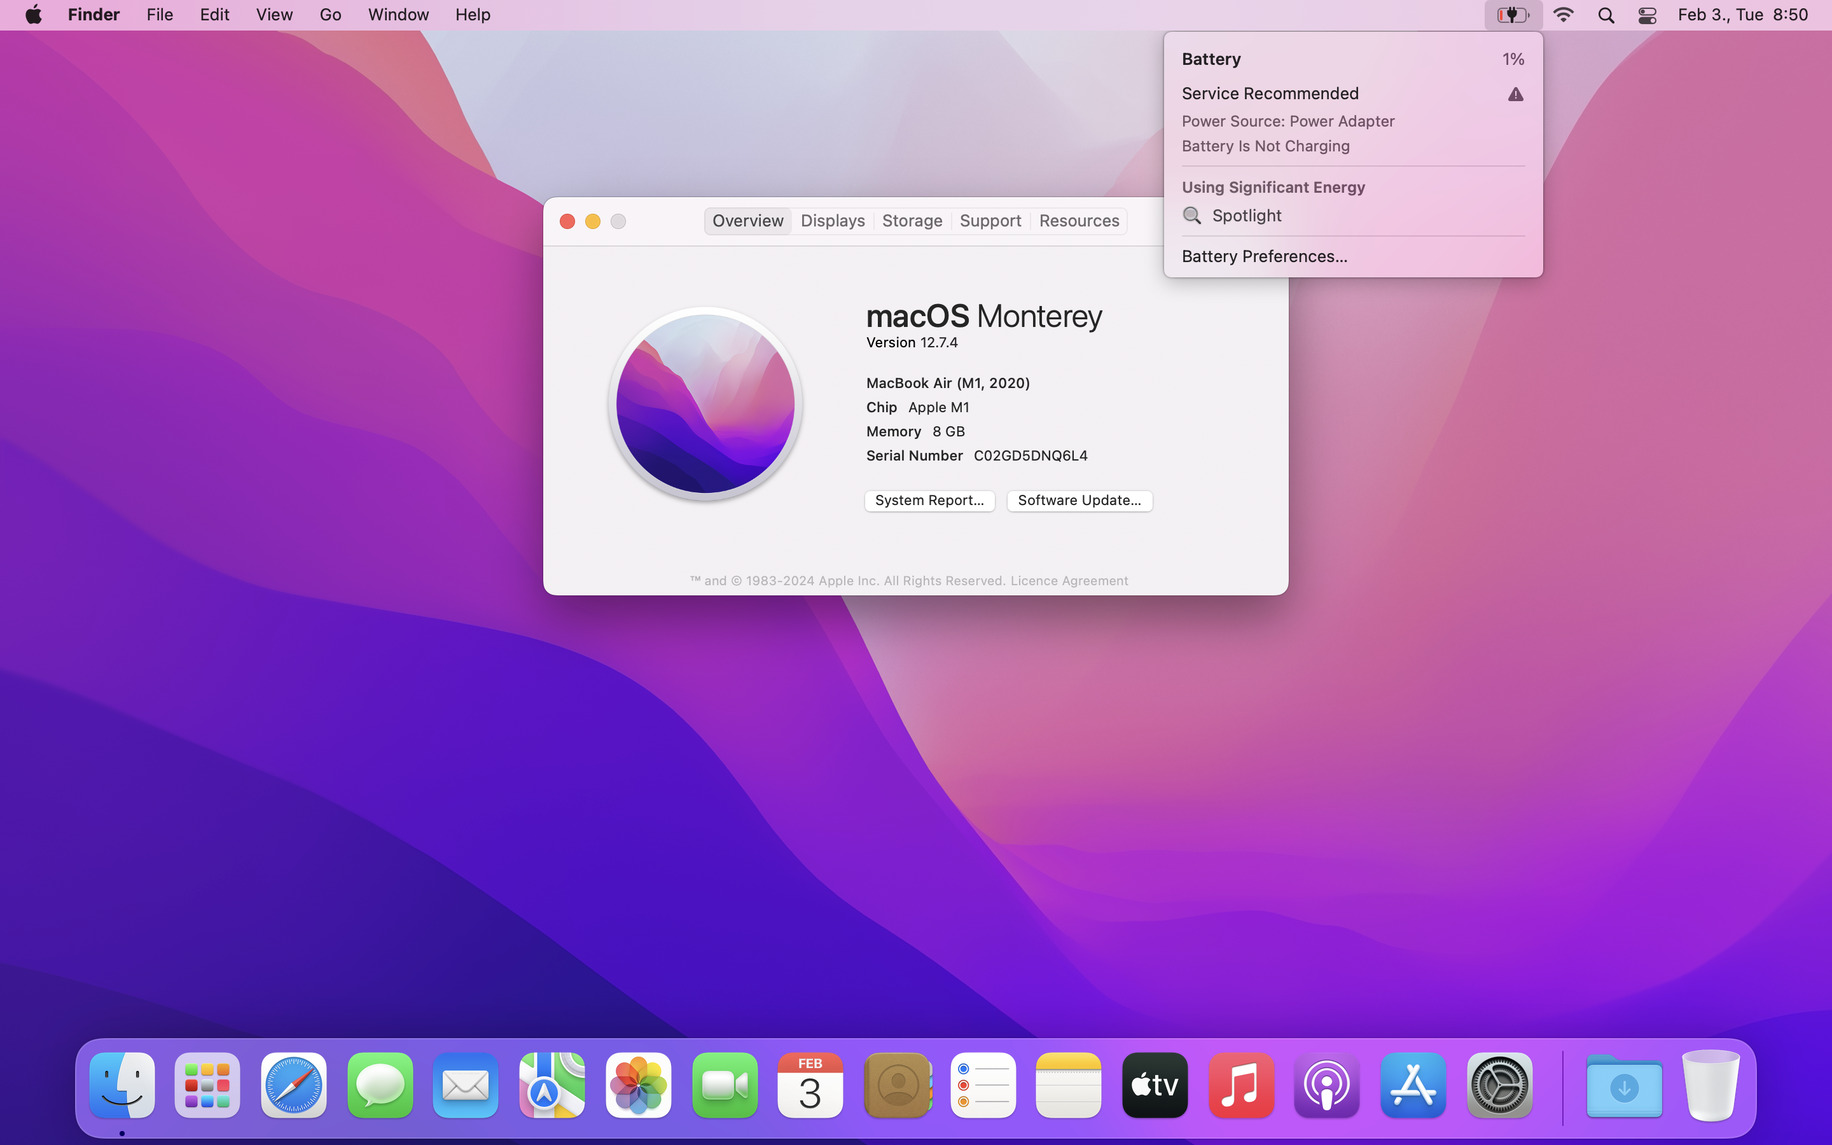Click the 8 GB memory value

[949, 432]
